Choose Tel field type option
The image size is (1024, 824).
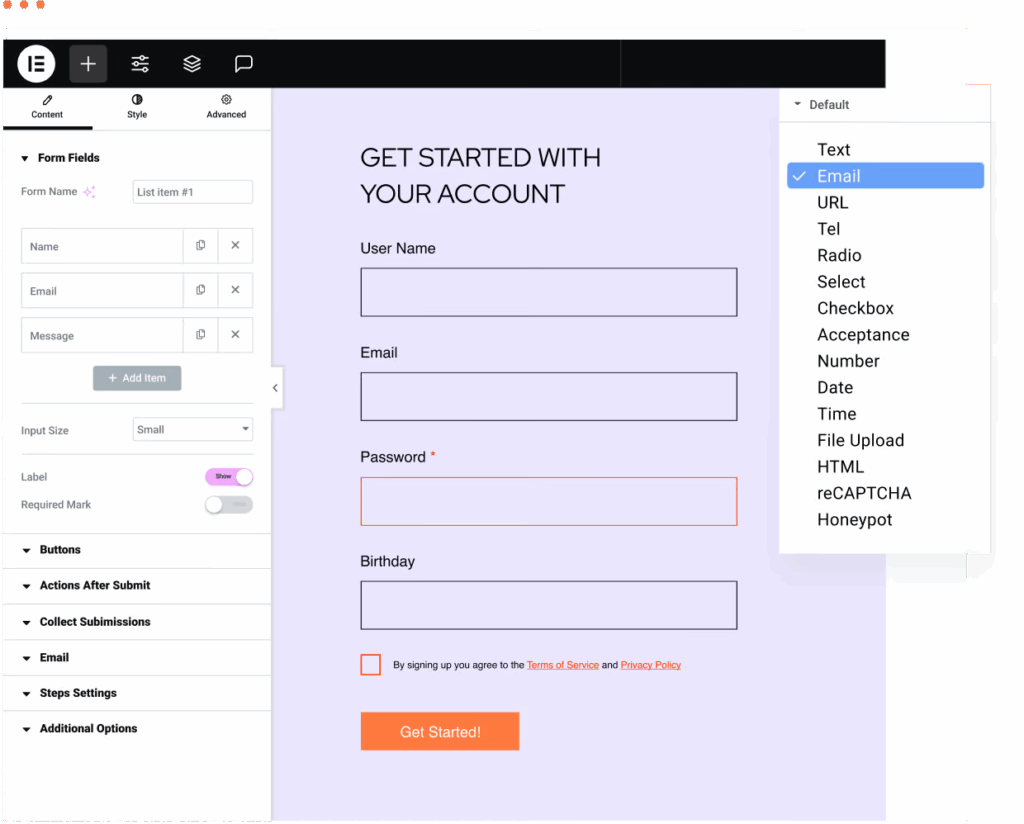pos(886,229)
